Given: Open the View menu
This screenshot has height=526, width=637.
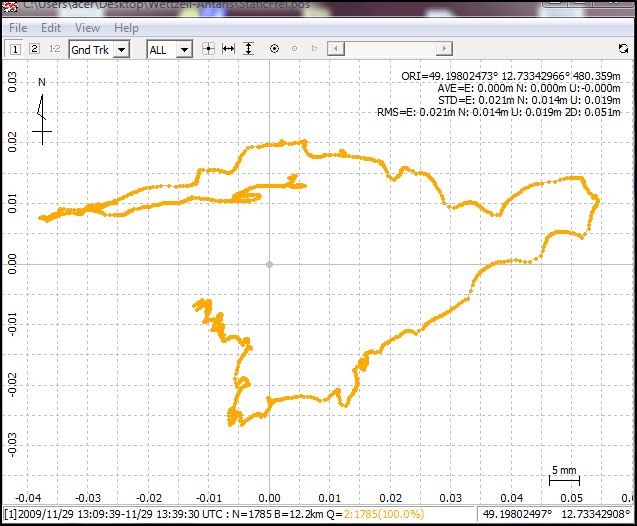Looking at the screenshot, I should point(87,28).
